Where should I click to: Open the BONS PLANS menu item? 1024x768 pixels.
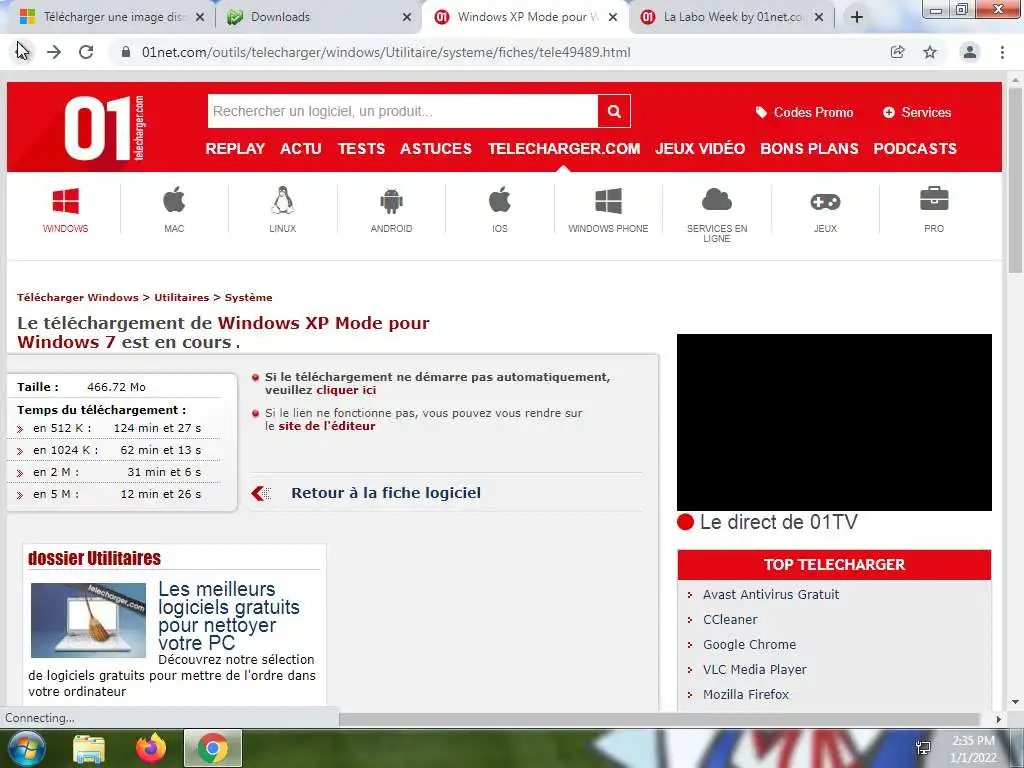(x=809, y=149)
